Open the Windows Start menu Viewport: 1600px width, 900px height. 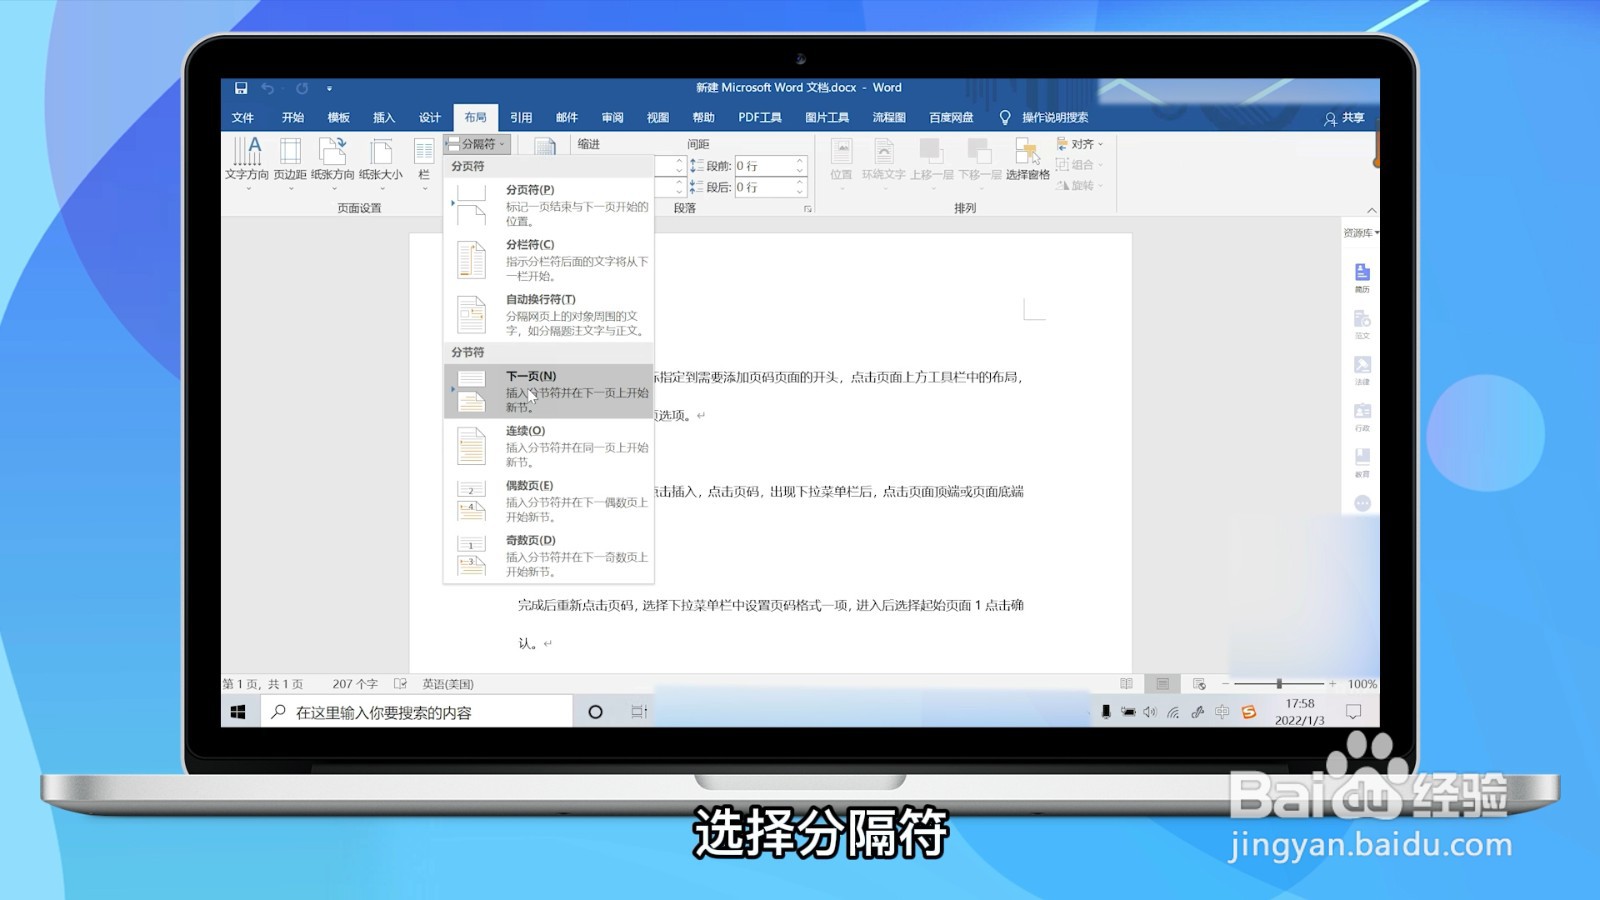(x=238, y=712)
